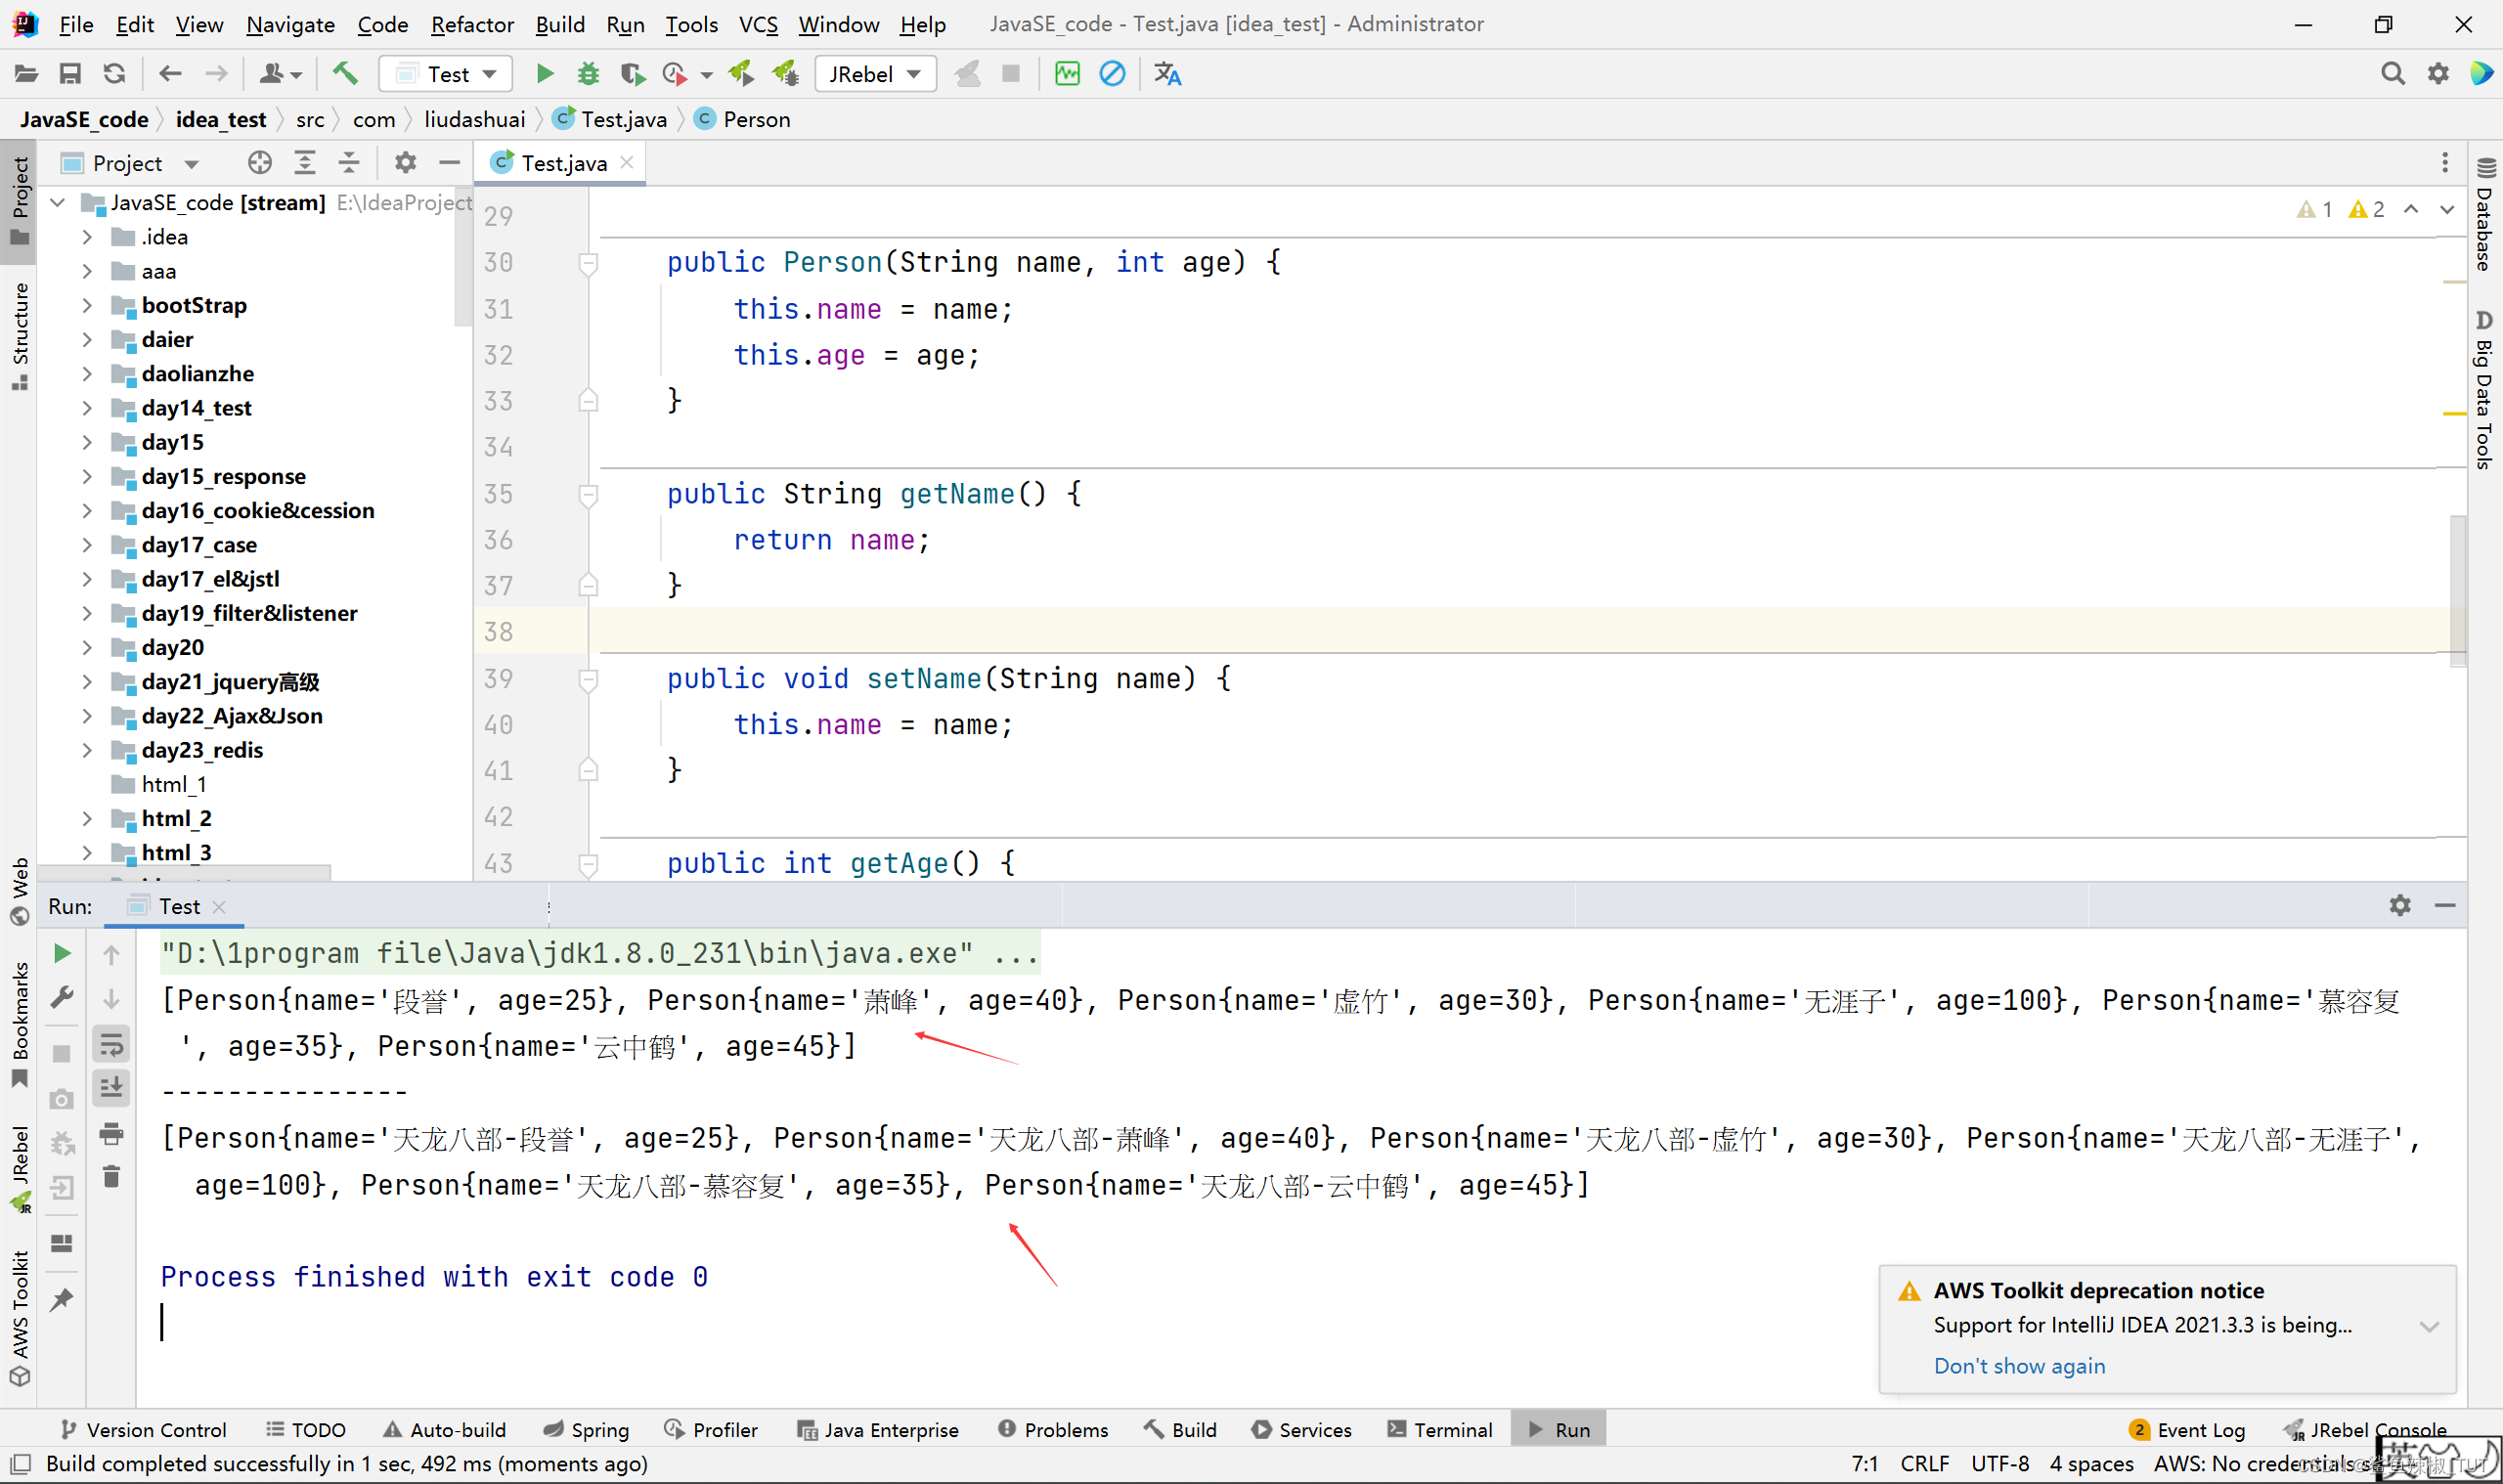Click the Test run configuration dropdown
Screen dimensions: 2503x1484
(447, 72)
